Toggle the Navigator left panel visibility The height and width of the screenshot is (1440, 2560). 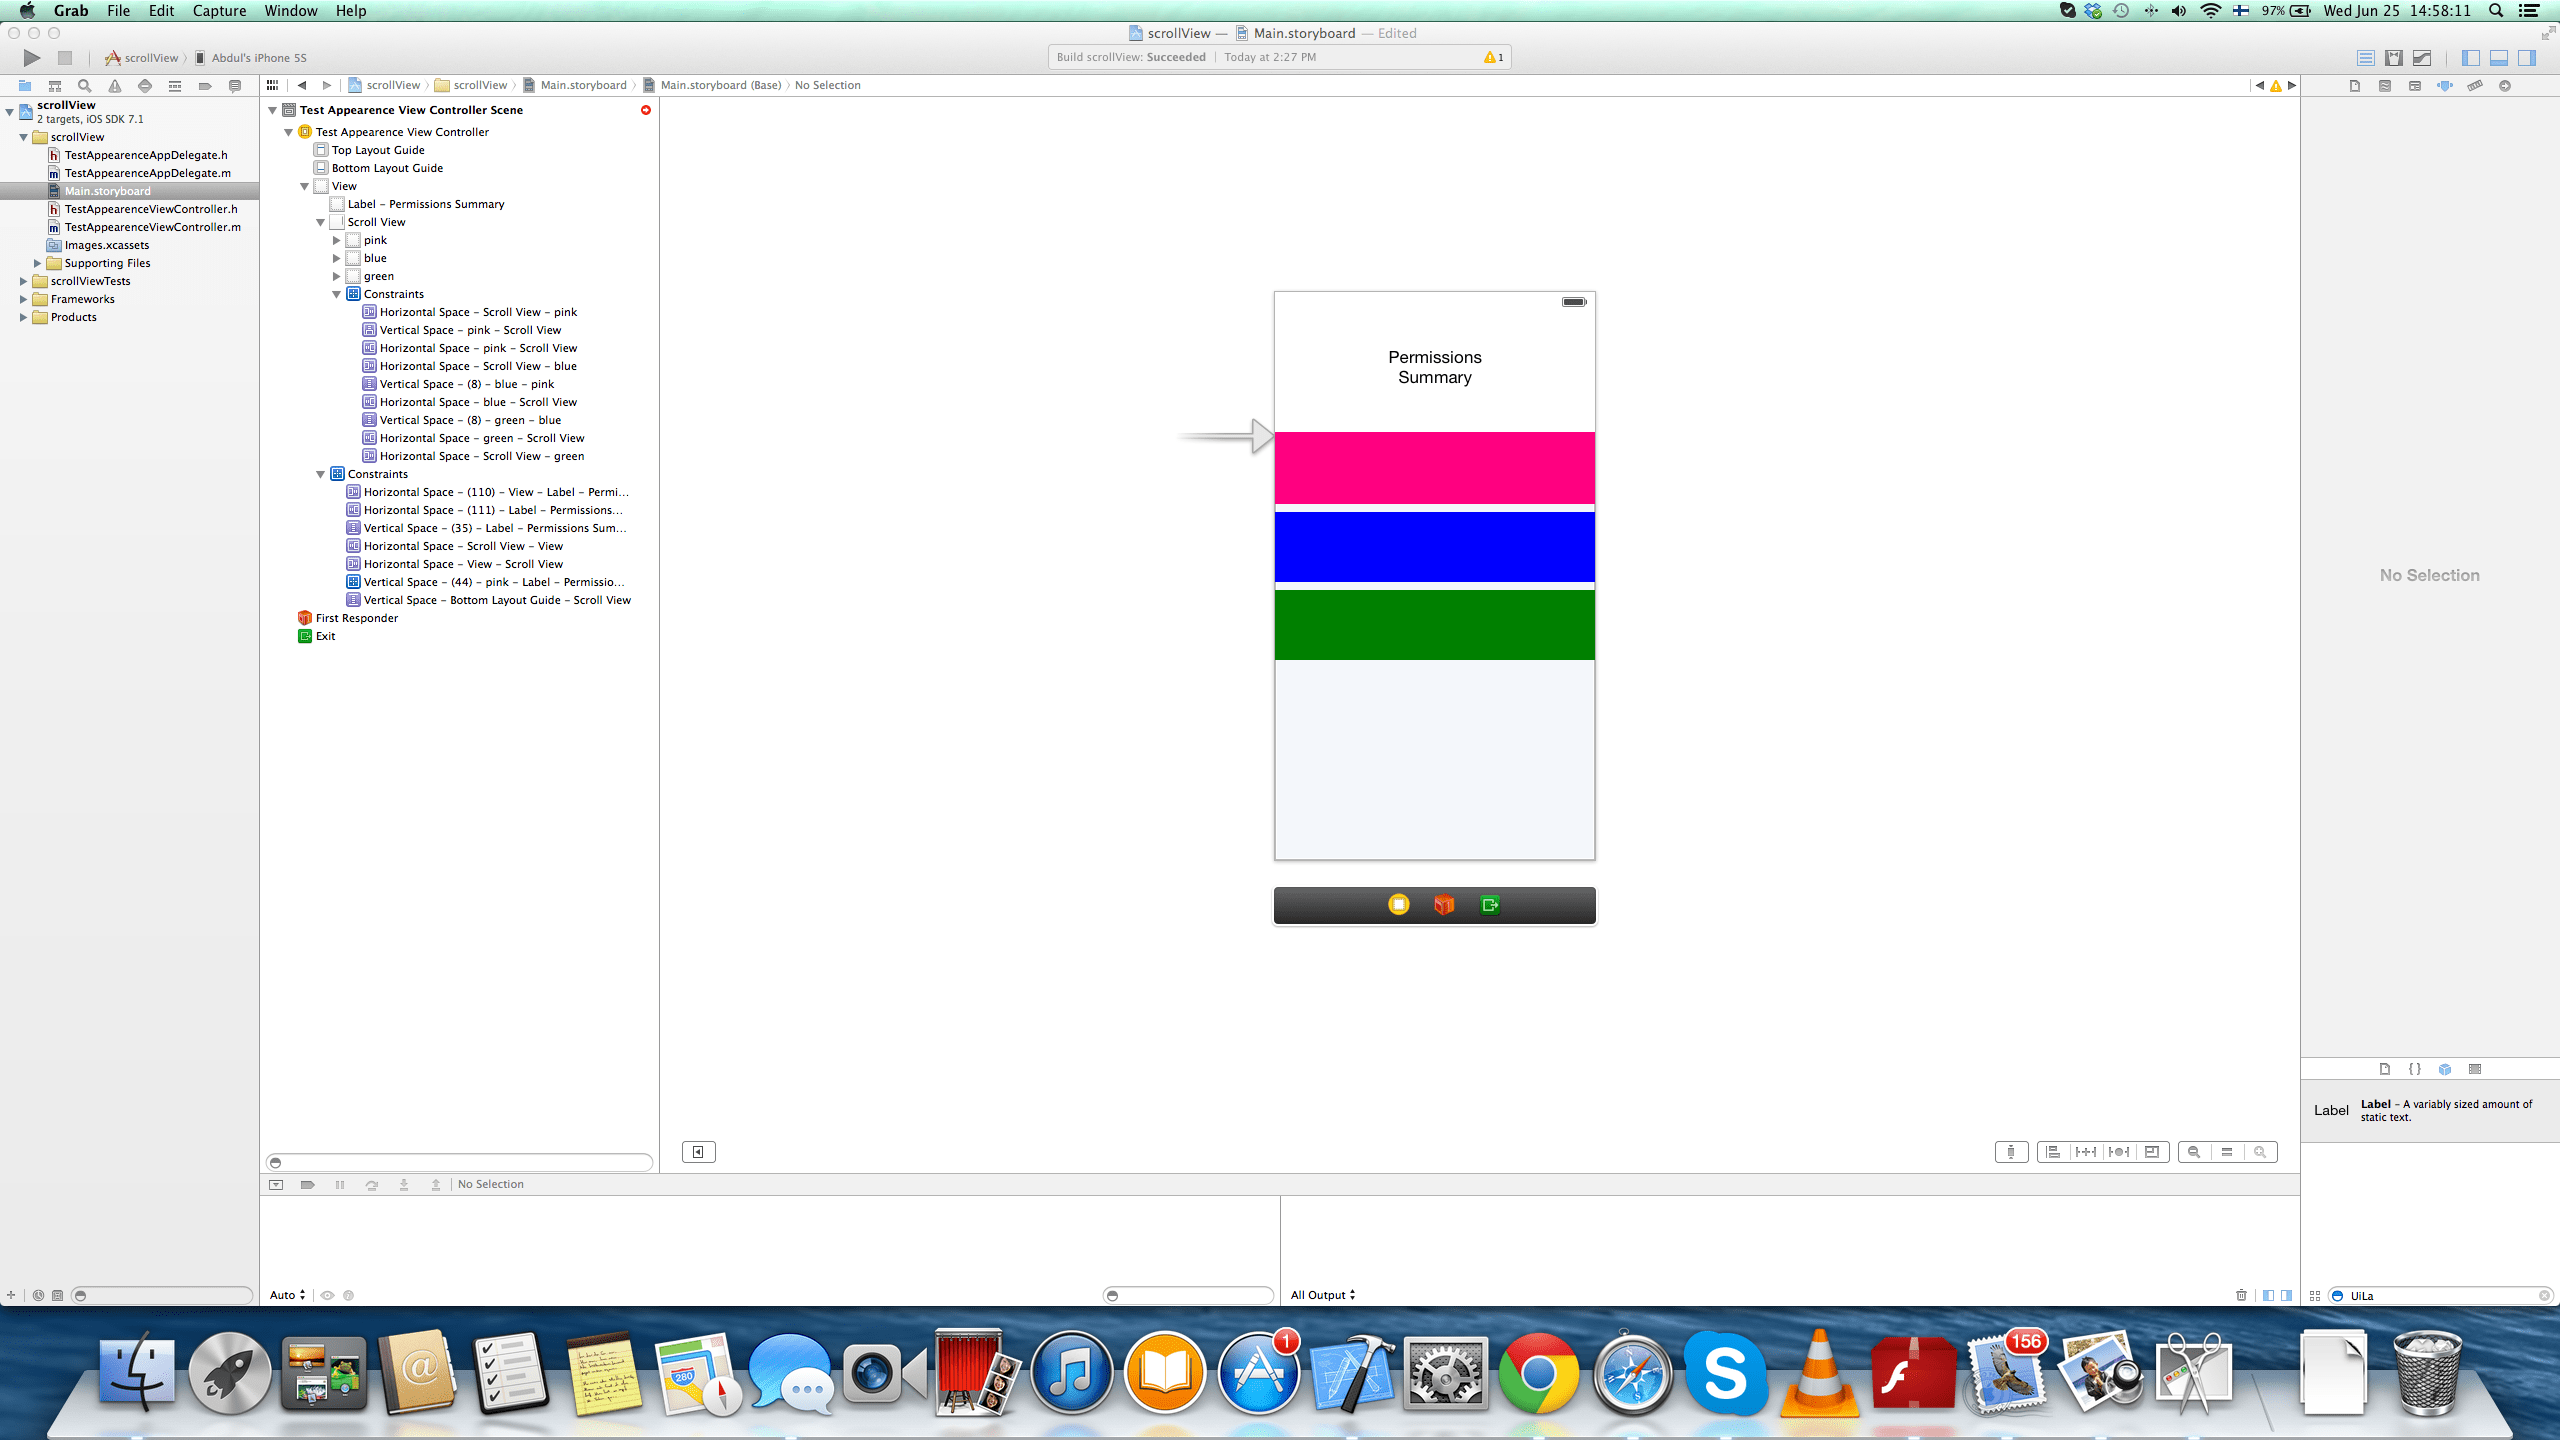point(2471,58)
